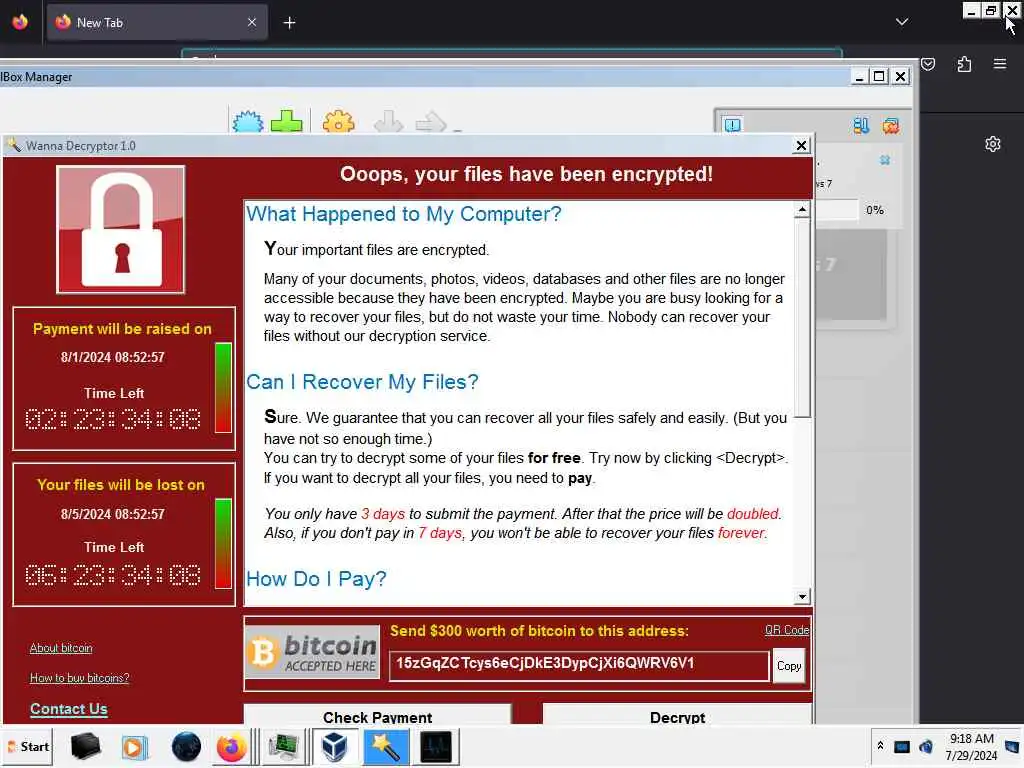1024x768 pixels.
Task: Click the 02:23:34:08 countdown timer
Action: [113, 419]
